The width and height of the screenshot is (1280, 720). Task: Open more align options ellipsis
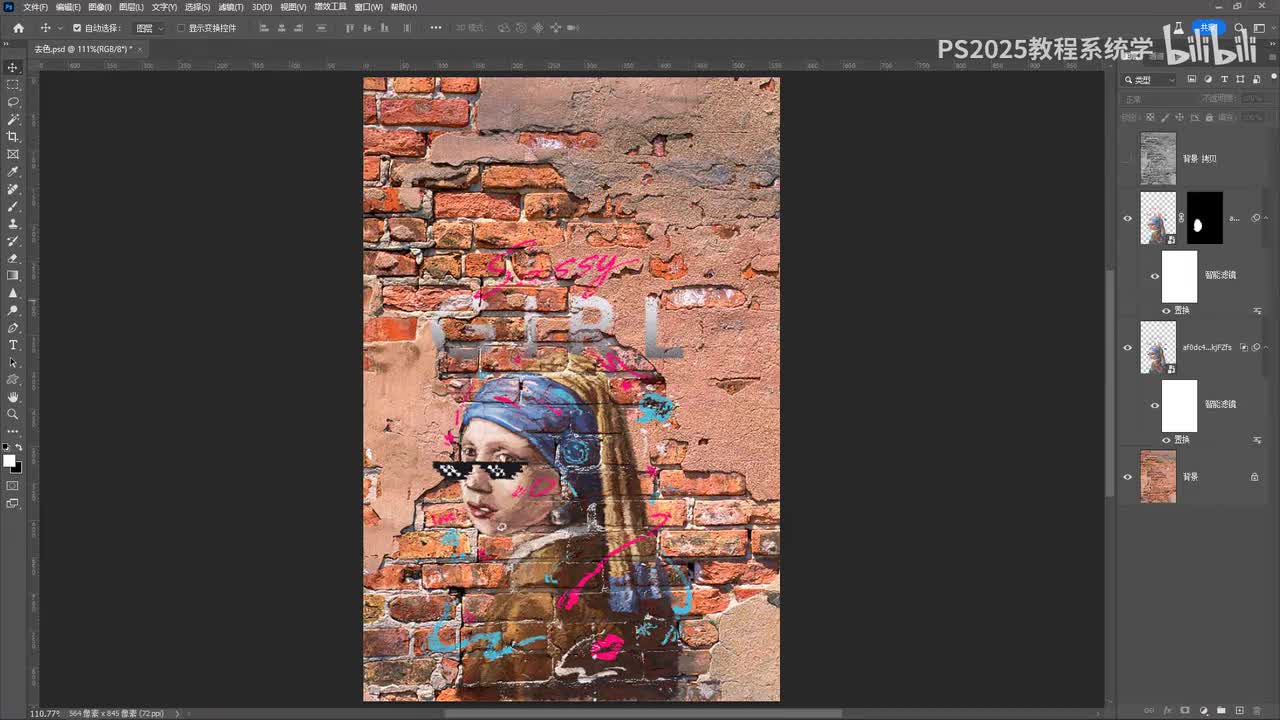point(435,28)
